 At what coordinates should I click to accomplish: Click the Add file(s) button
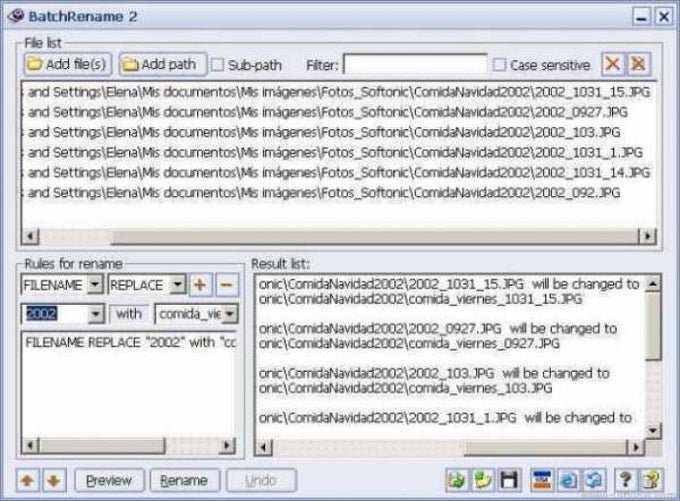point(68,65)
